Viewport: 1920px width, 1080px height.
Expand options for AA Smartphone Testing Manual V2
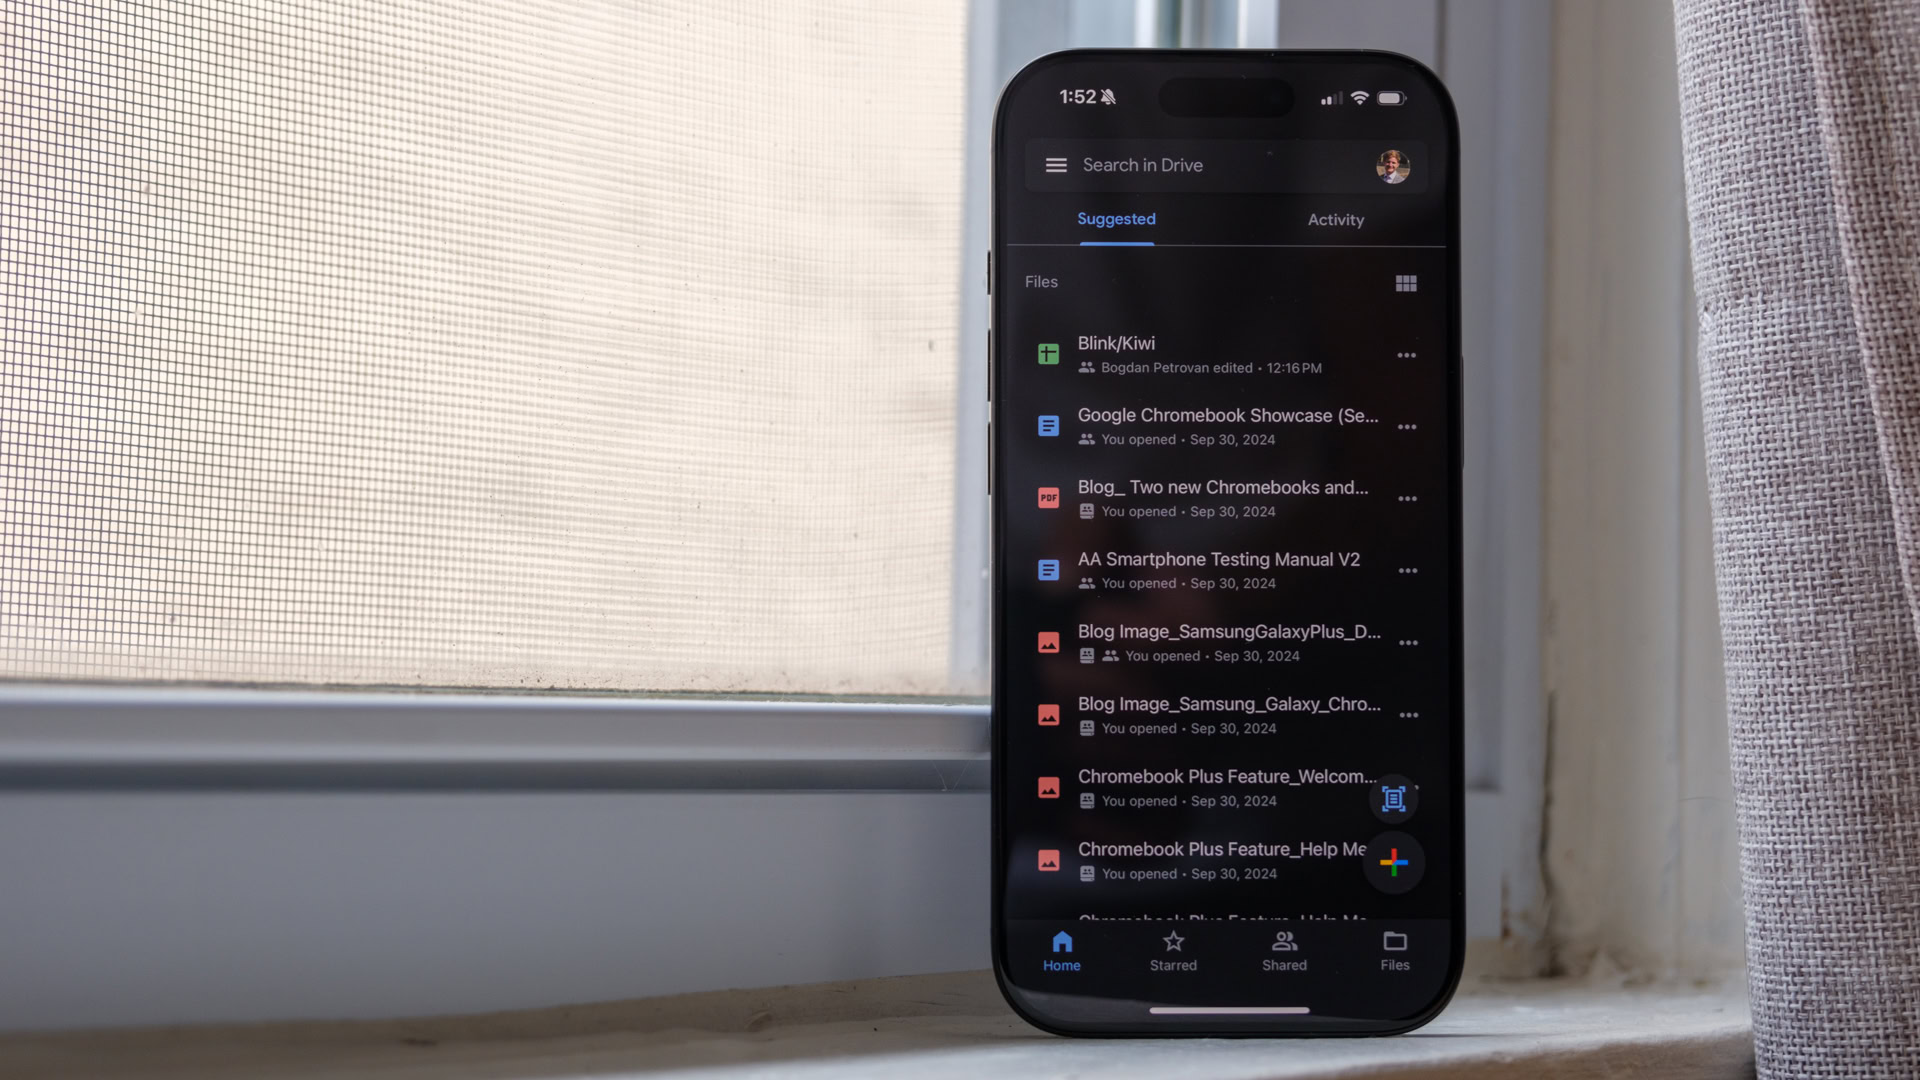1407,570
